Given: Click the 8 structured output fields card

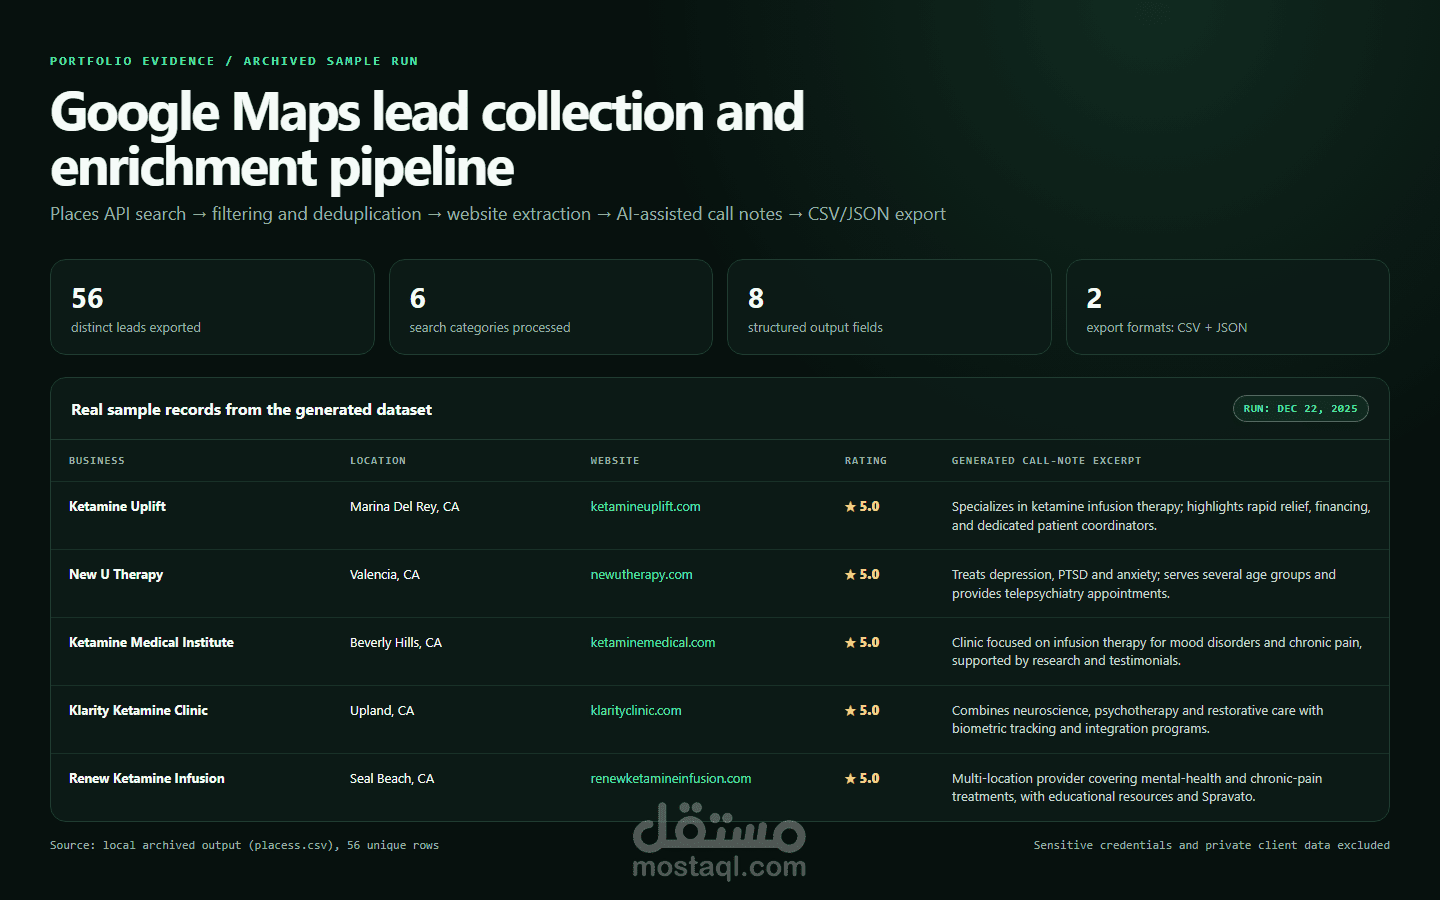Looking at the screenshot, I should tap(889, 307).
